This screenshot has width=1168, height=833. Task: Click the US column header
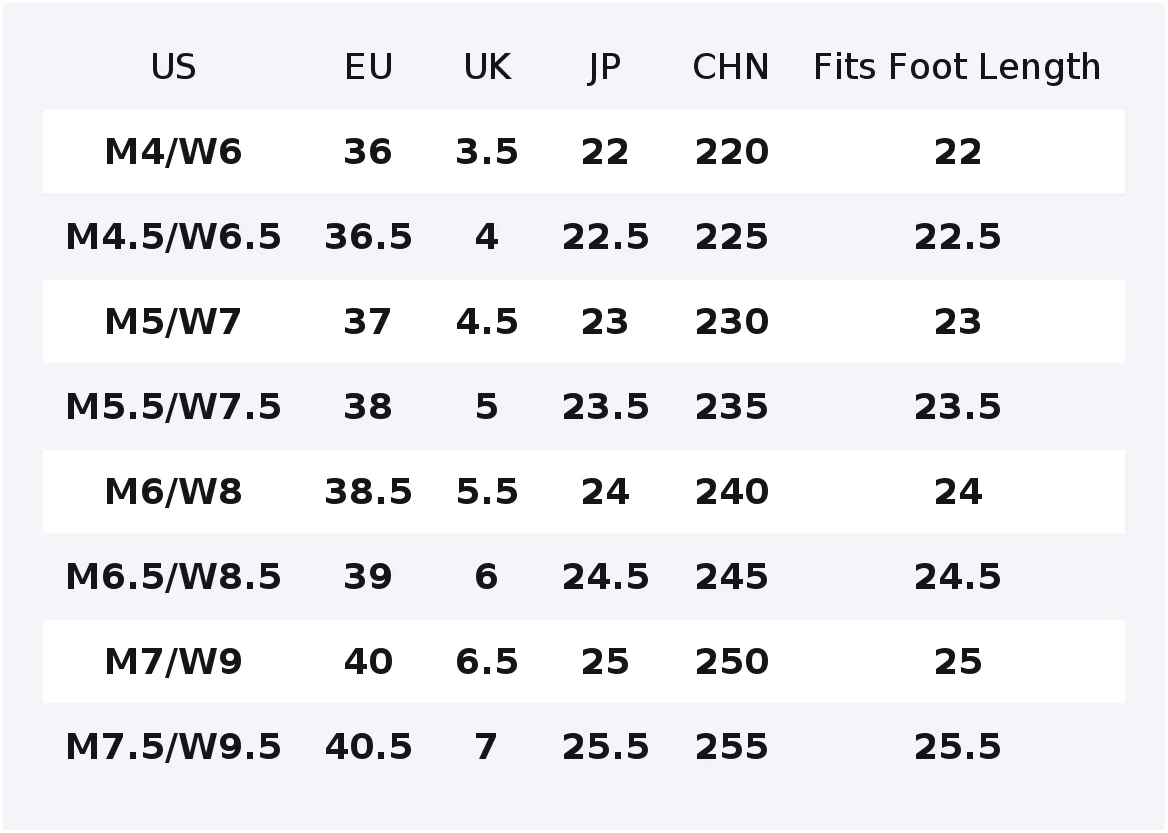[x=174, y=67]
